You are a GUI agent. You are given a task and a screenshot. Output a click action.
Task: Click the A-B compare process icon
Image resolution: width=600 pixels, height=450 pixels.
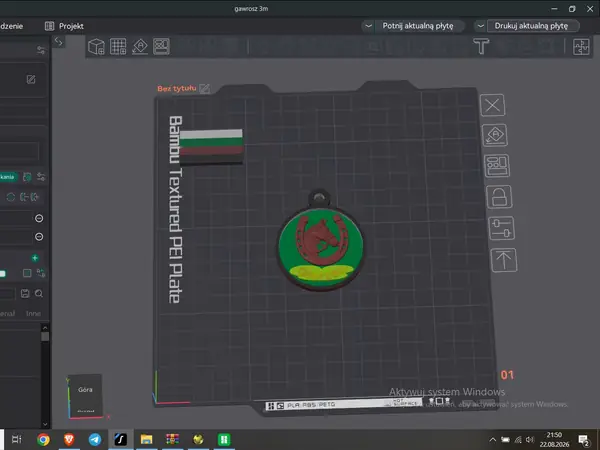pos(41,273)
